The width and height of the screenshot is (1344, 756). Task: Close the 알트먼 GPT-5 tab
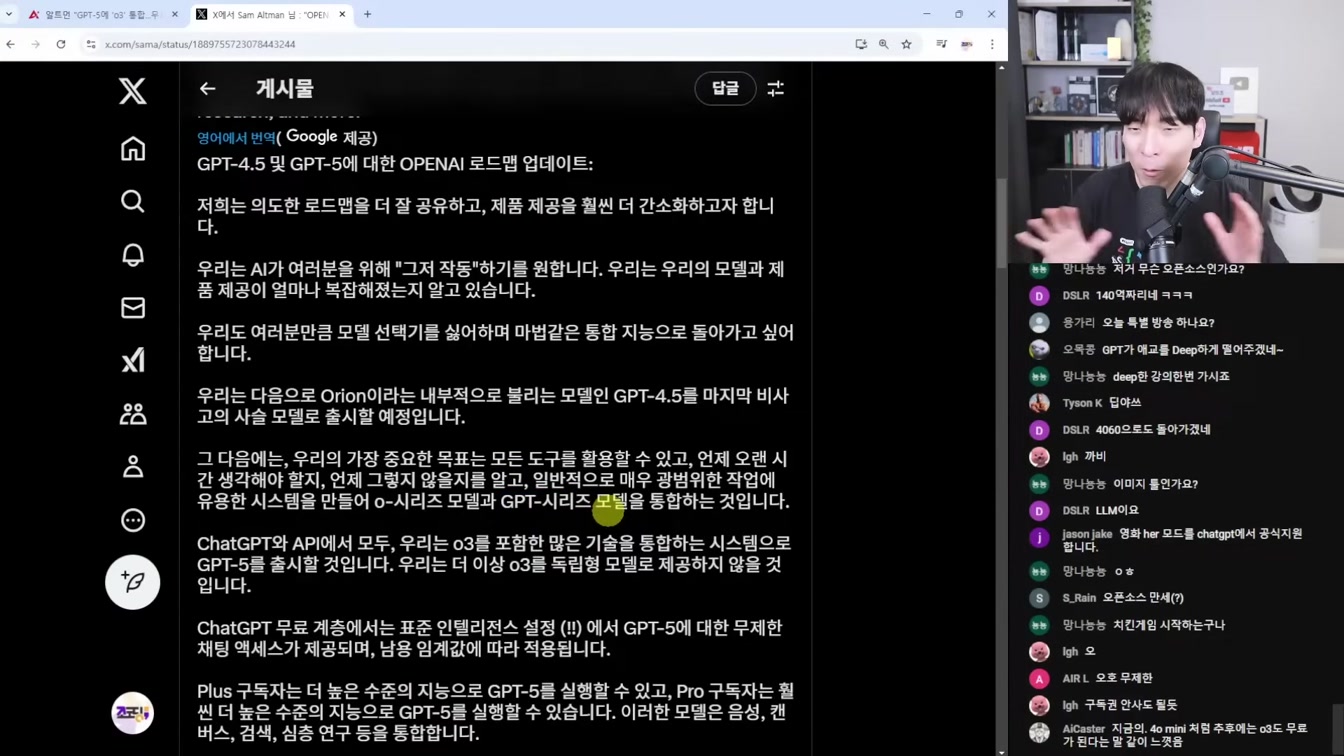pos(175,15)
